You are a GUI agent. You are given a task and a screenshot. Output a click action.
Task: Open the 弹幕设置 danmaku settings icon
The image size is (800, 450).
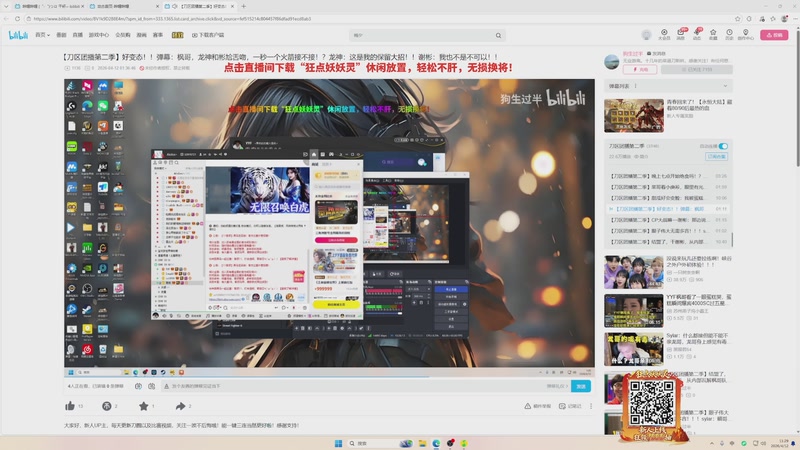coord(152,386)
